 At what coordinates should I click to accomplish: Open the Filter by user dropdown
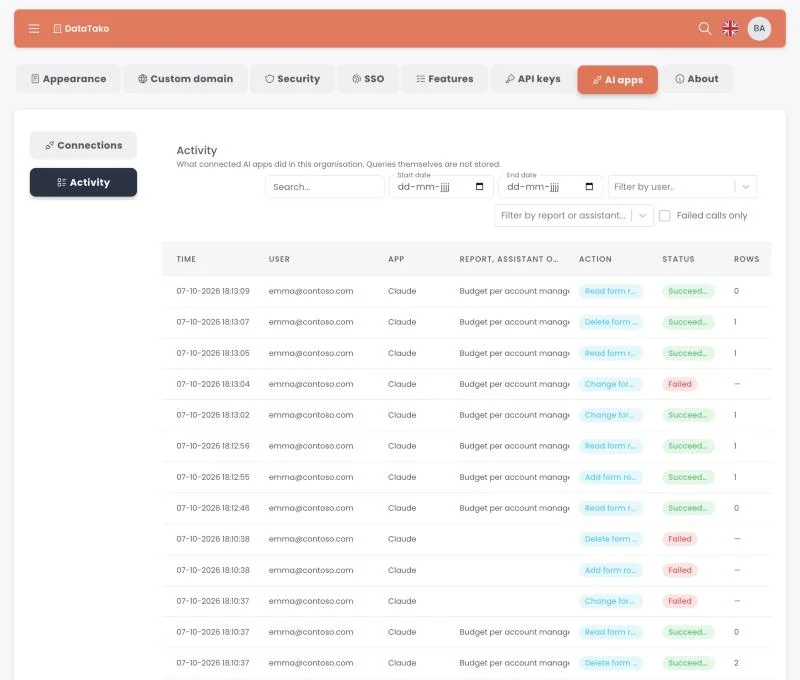coord(682,187)
